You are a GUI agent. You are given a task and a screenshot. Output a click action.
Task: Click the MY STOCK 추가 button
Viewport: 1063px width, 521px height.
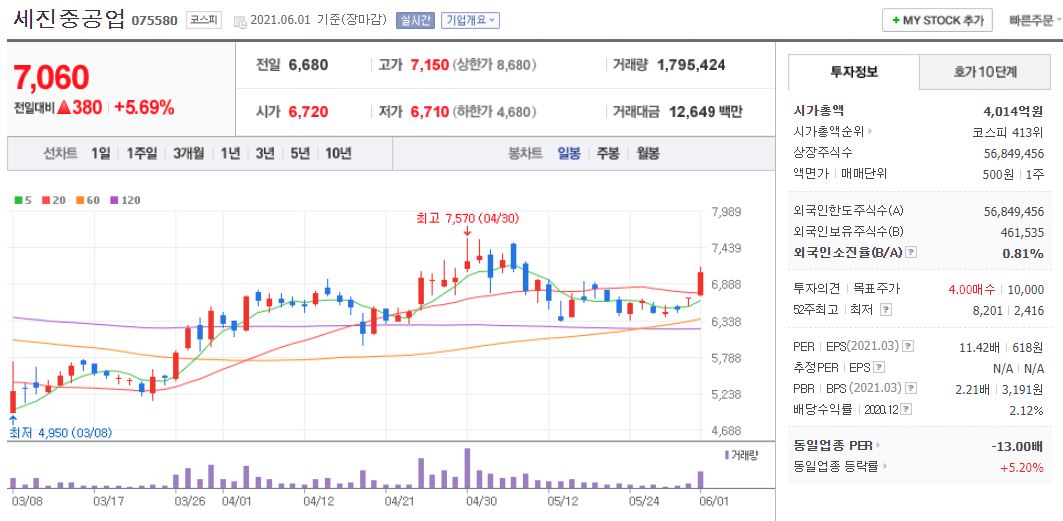point(938,20)
